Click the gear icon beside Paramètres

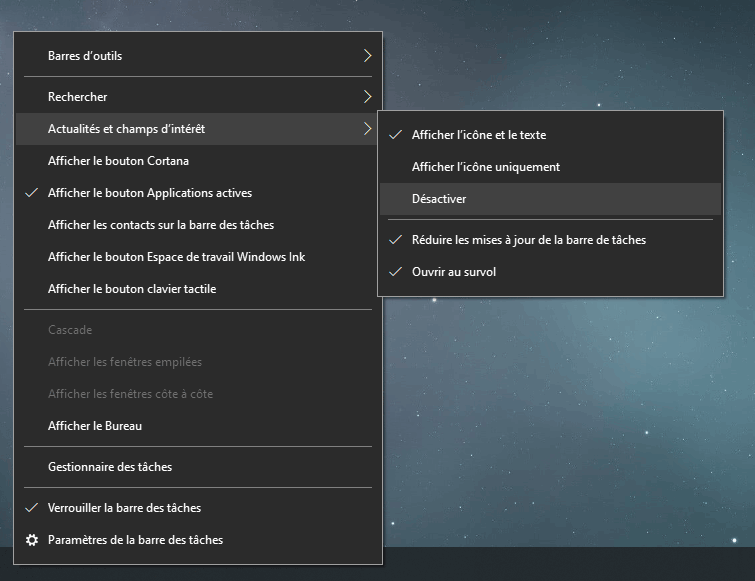tap(32, 540)
